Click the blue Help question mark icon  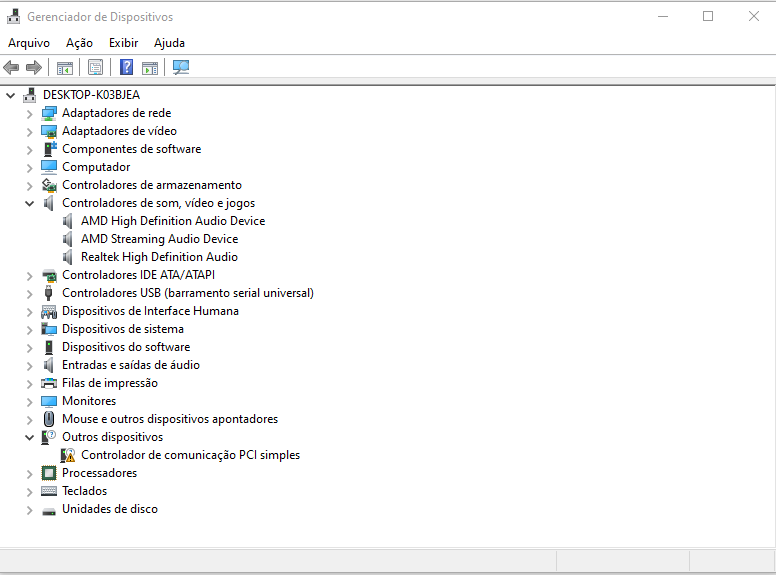127,67
